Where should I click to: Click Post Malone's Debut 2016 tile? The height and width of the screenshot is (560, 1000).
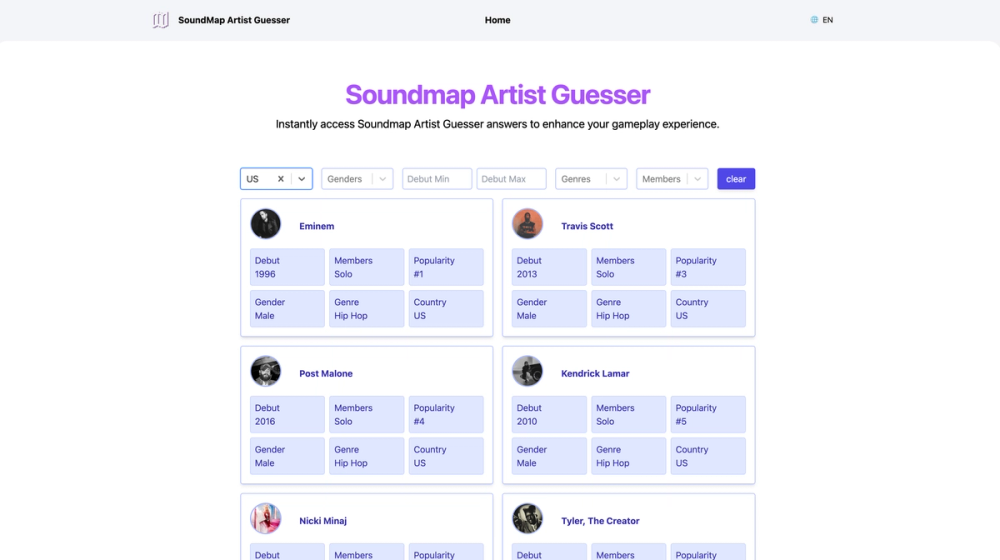(x=287, y=415)
